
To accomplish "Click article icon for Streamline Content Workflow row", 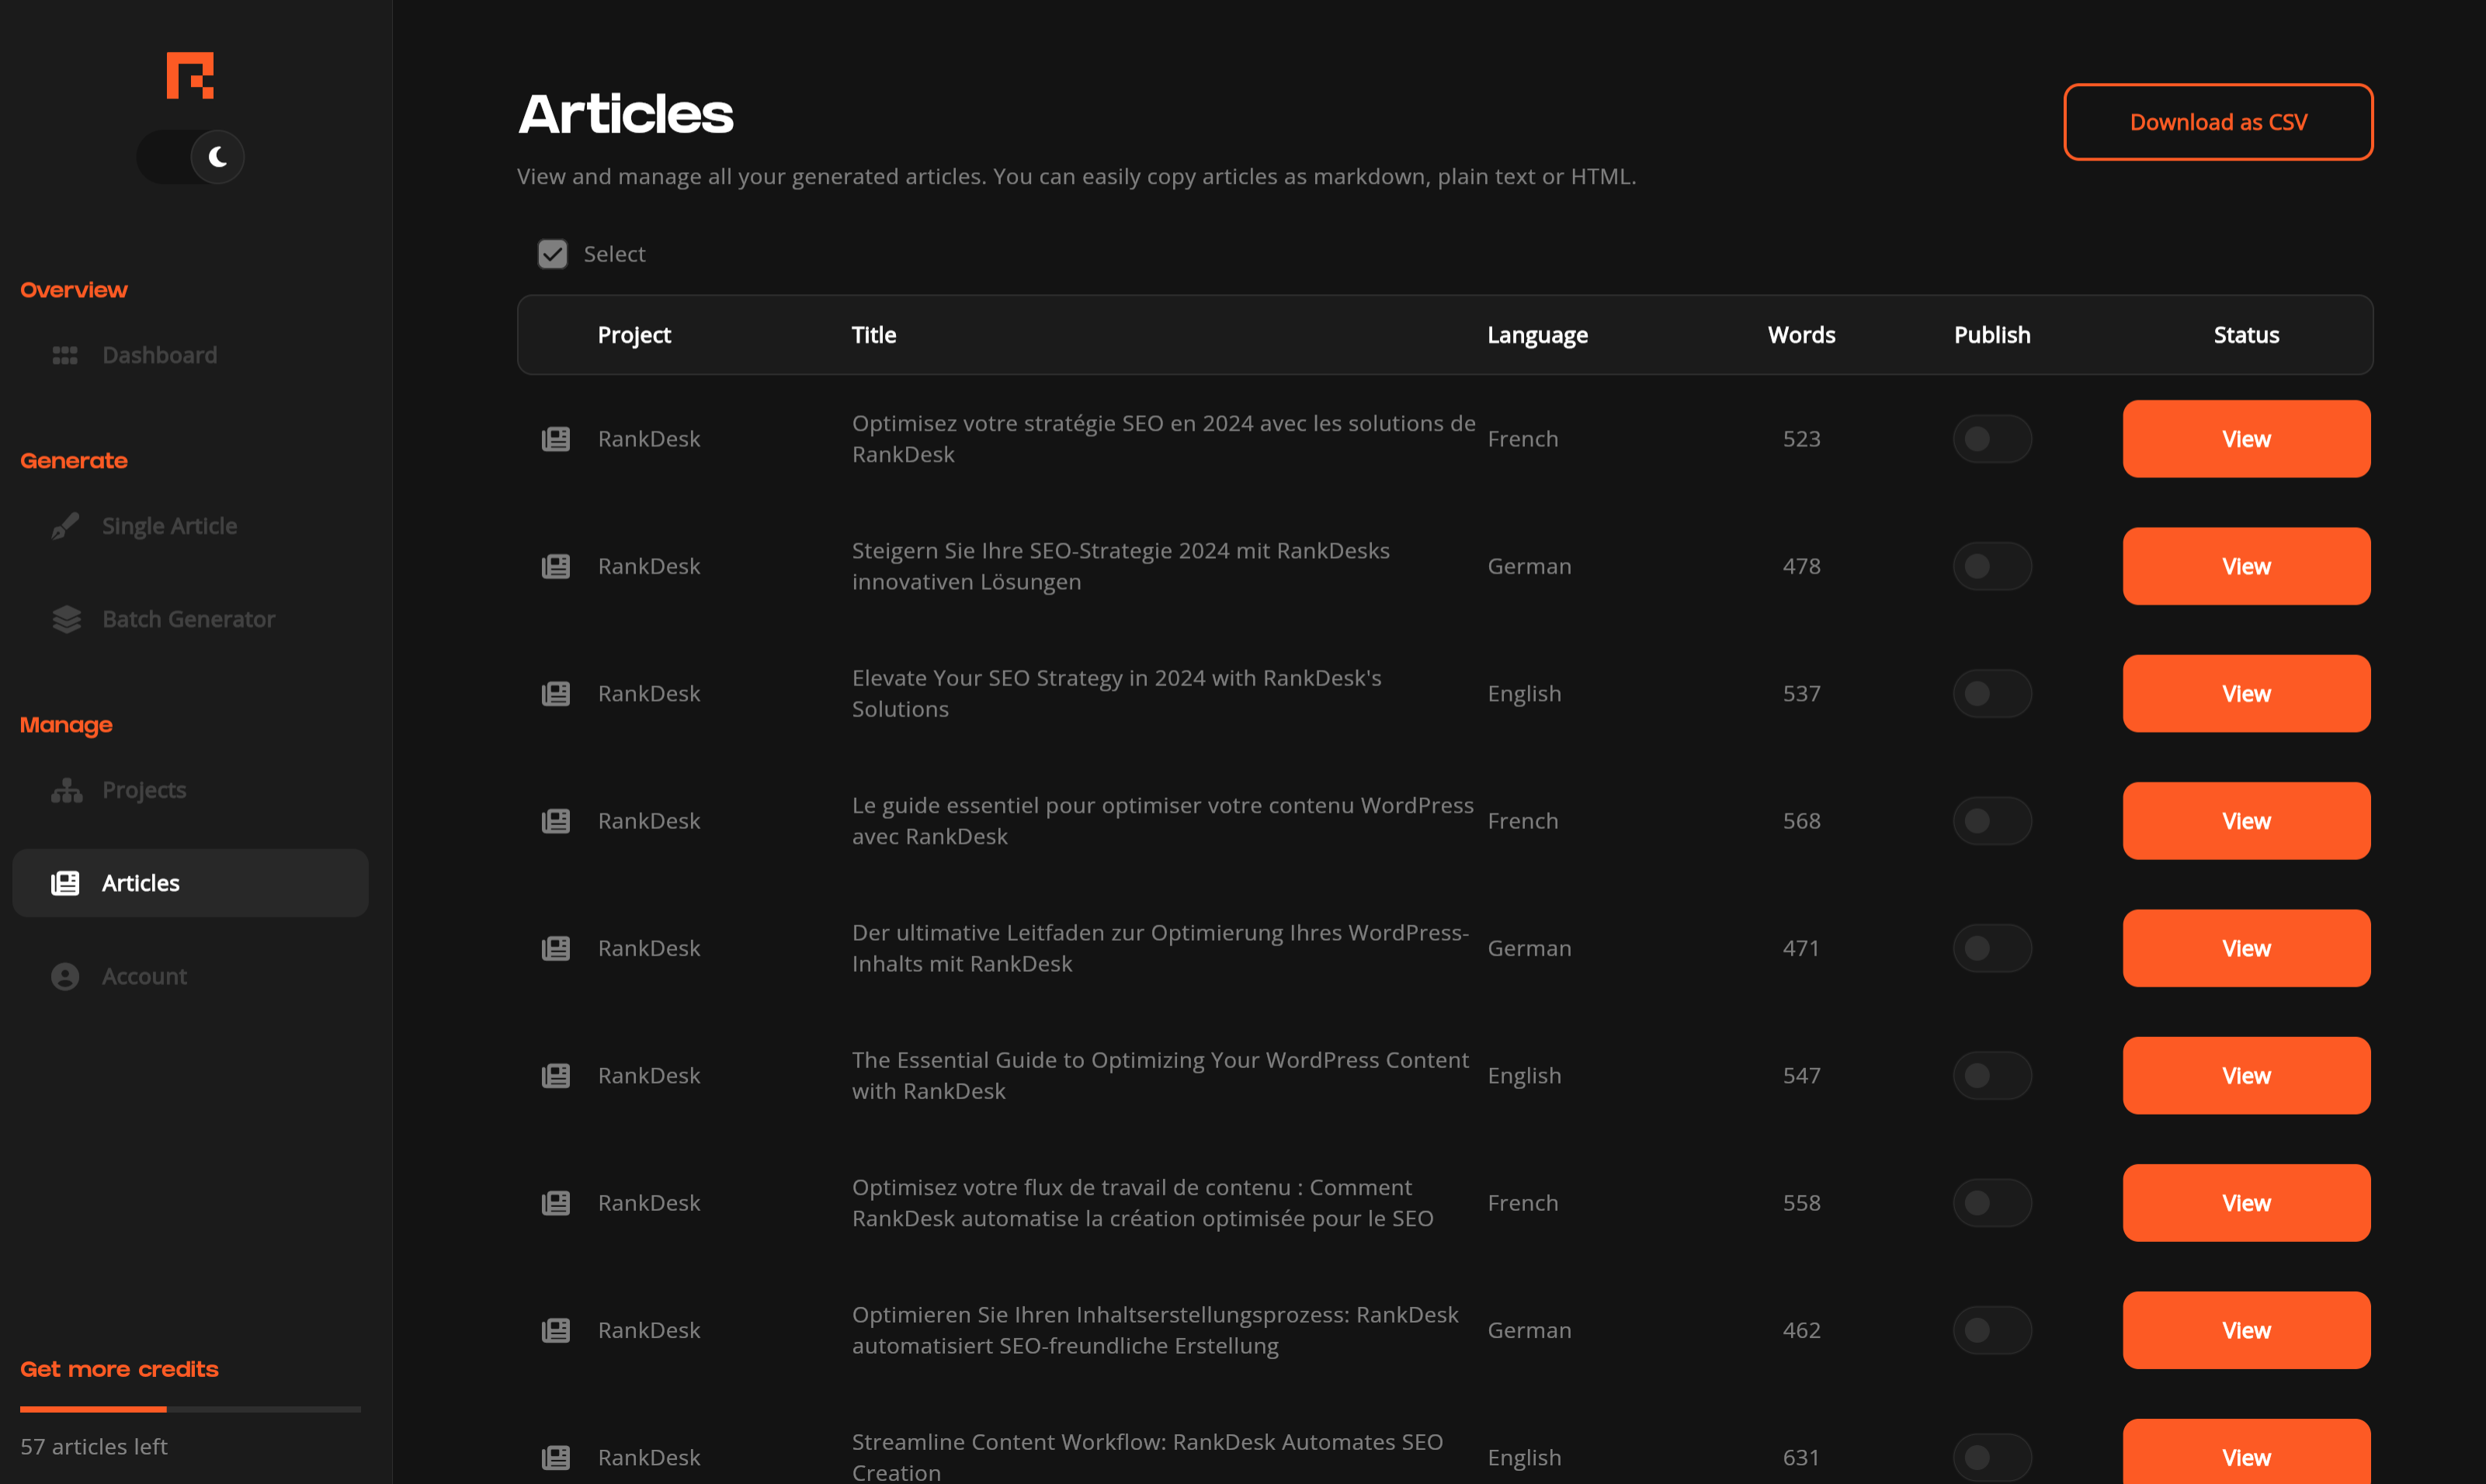I will click(x=556, y=1457).
